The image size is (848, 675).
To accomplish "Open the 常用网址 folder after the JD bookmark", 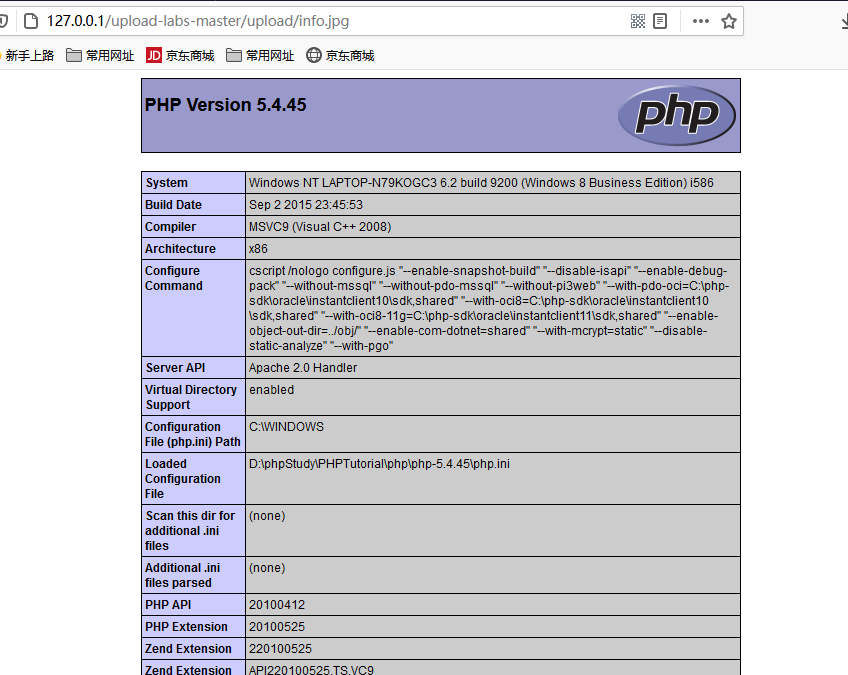I will click(x=260, y=56).
